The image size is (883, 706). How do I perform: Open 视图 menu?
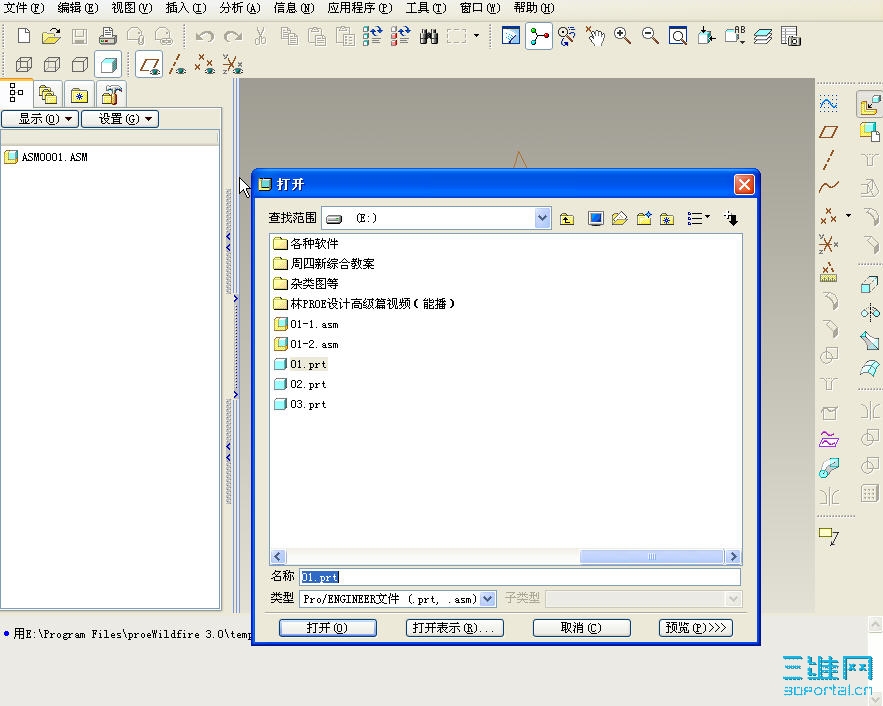[x=132, y=8]
